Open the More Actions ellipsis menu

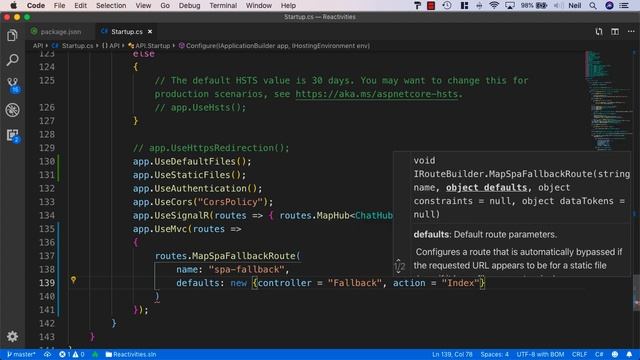point(631,31)
